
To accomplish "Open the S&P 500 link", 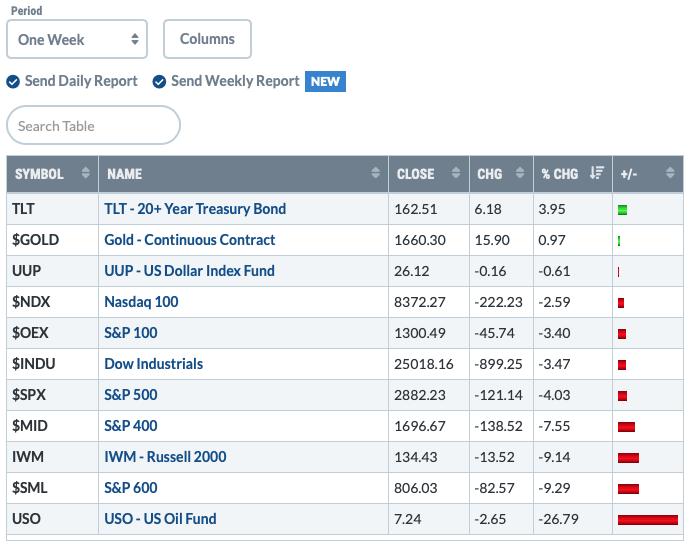I will pos(130,395).
